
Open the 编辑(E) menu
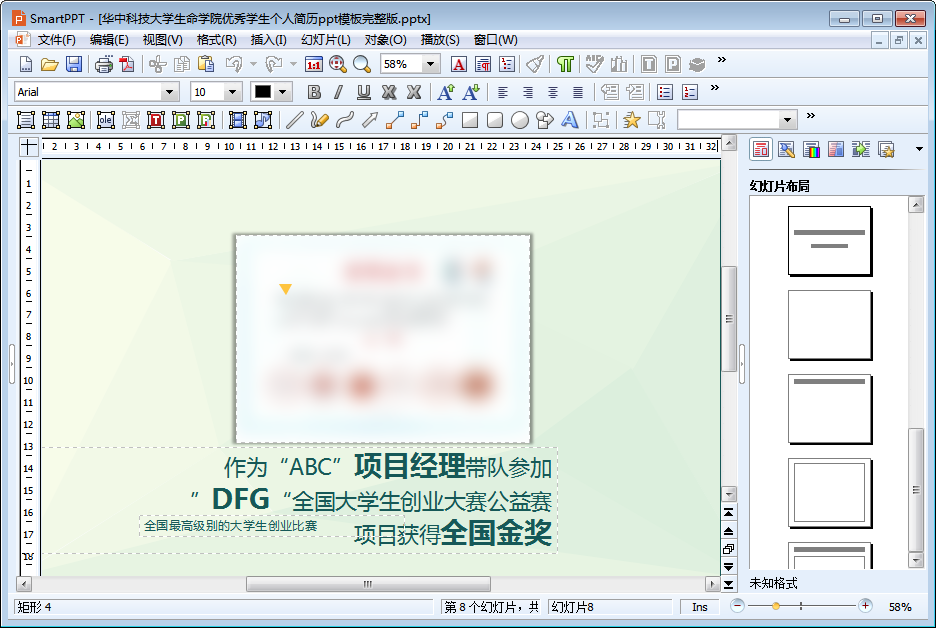tap(109, 40)
